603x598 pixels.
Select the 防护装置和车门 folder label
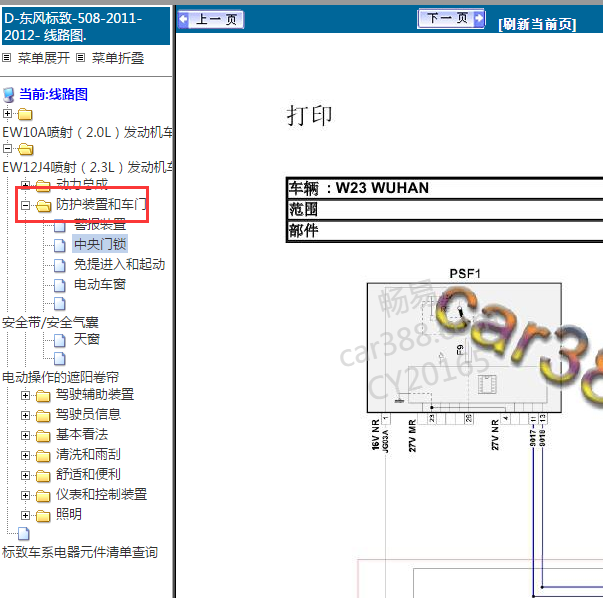(101, 204)
